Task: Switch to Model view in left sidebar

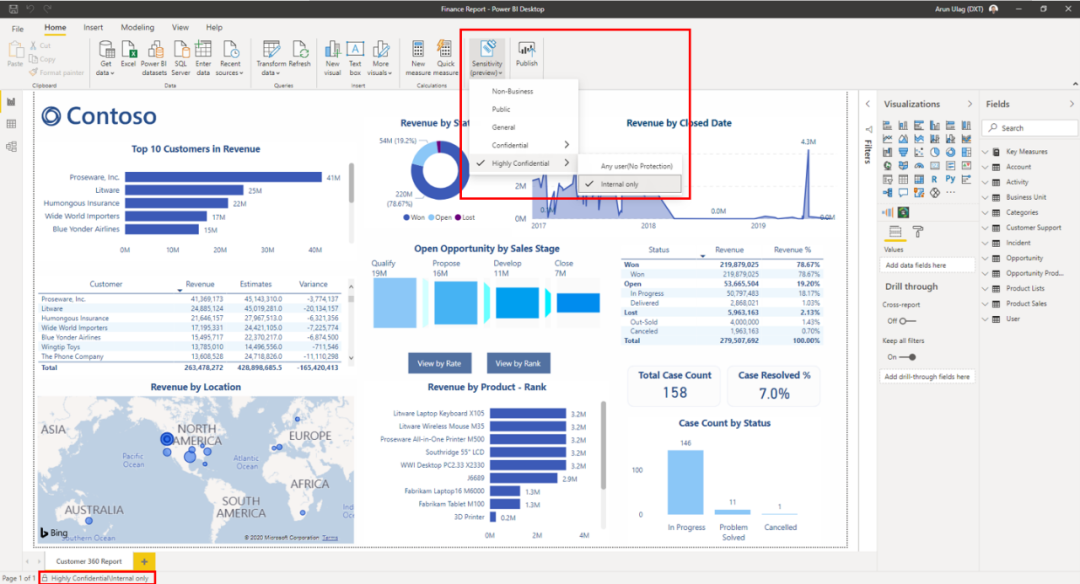Action: coord(11,147)
